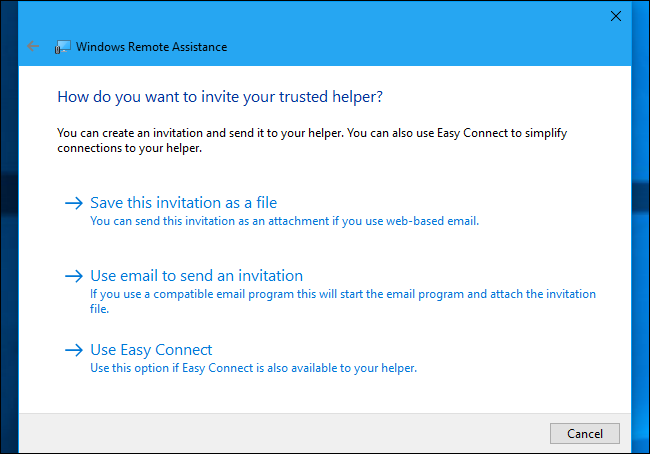Choose Save this invitation as a file
The width and height of the screenshot is (650, 454).
[x=183, y=203]
